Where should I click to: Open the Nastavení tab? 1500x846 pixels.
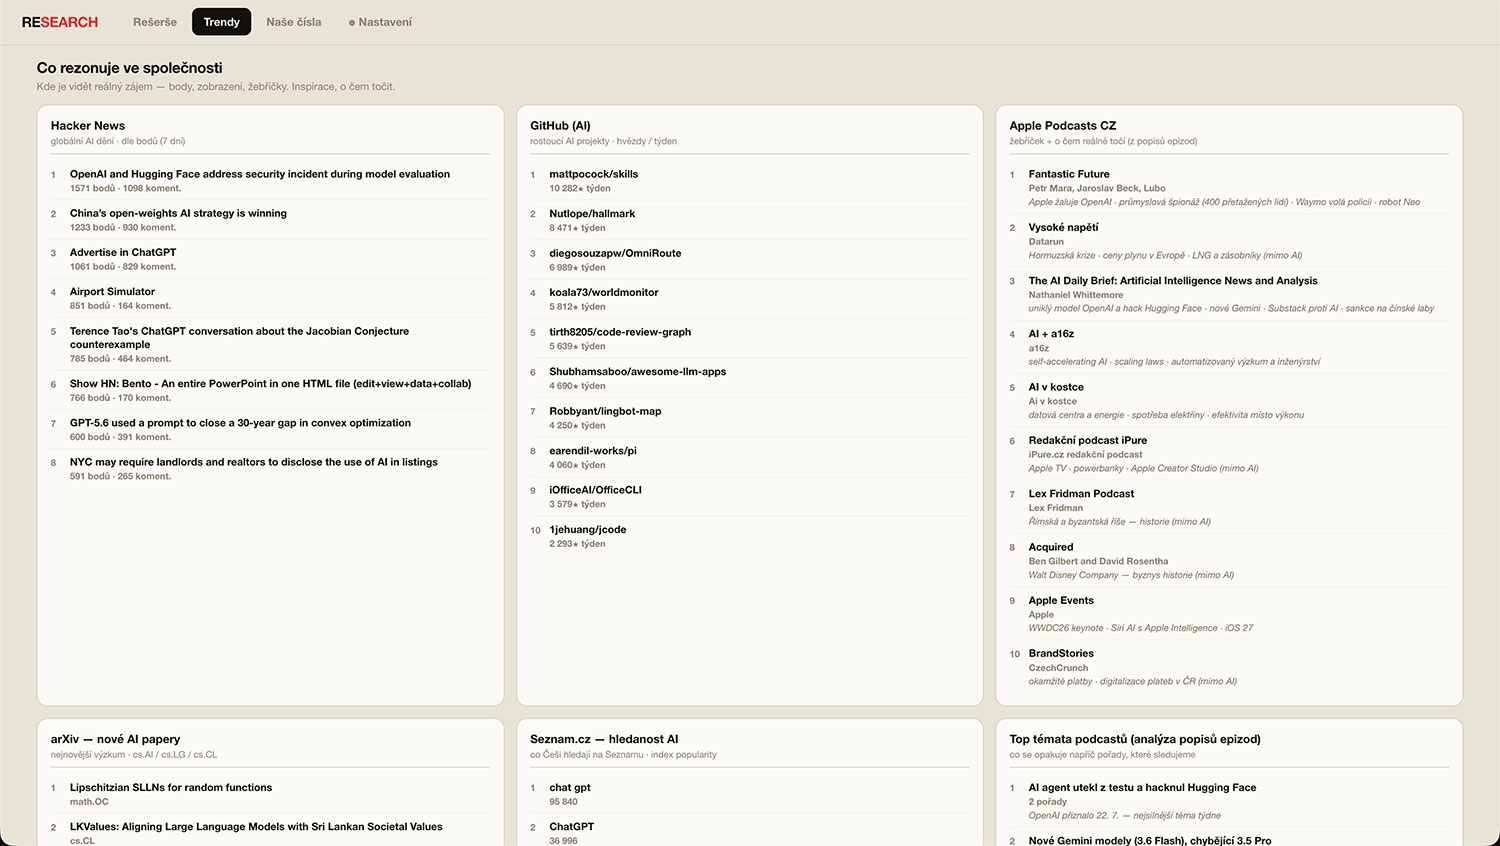tap(380, 22)
